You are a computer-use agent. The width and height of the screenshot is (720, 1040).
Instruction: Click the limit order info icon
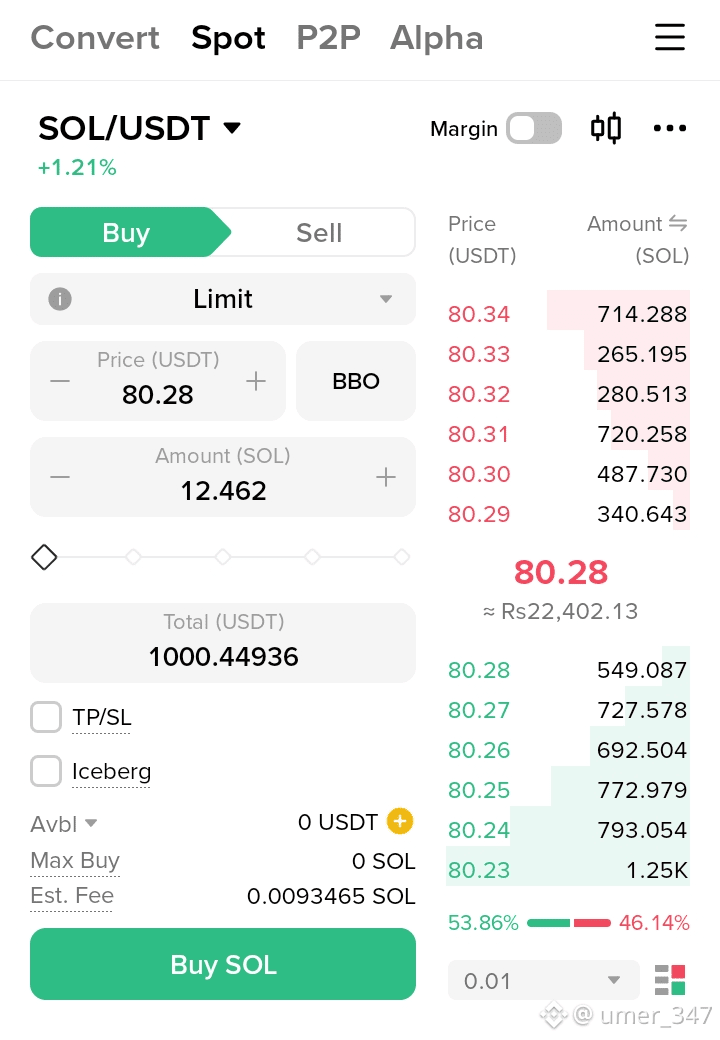[60, 299]
